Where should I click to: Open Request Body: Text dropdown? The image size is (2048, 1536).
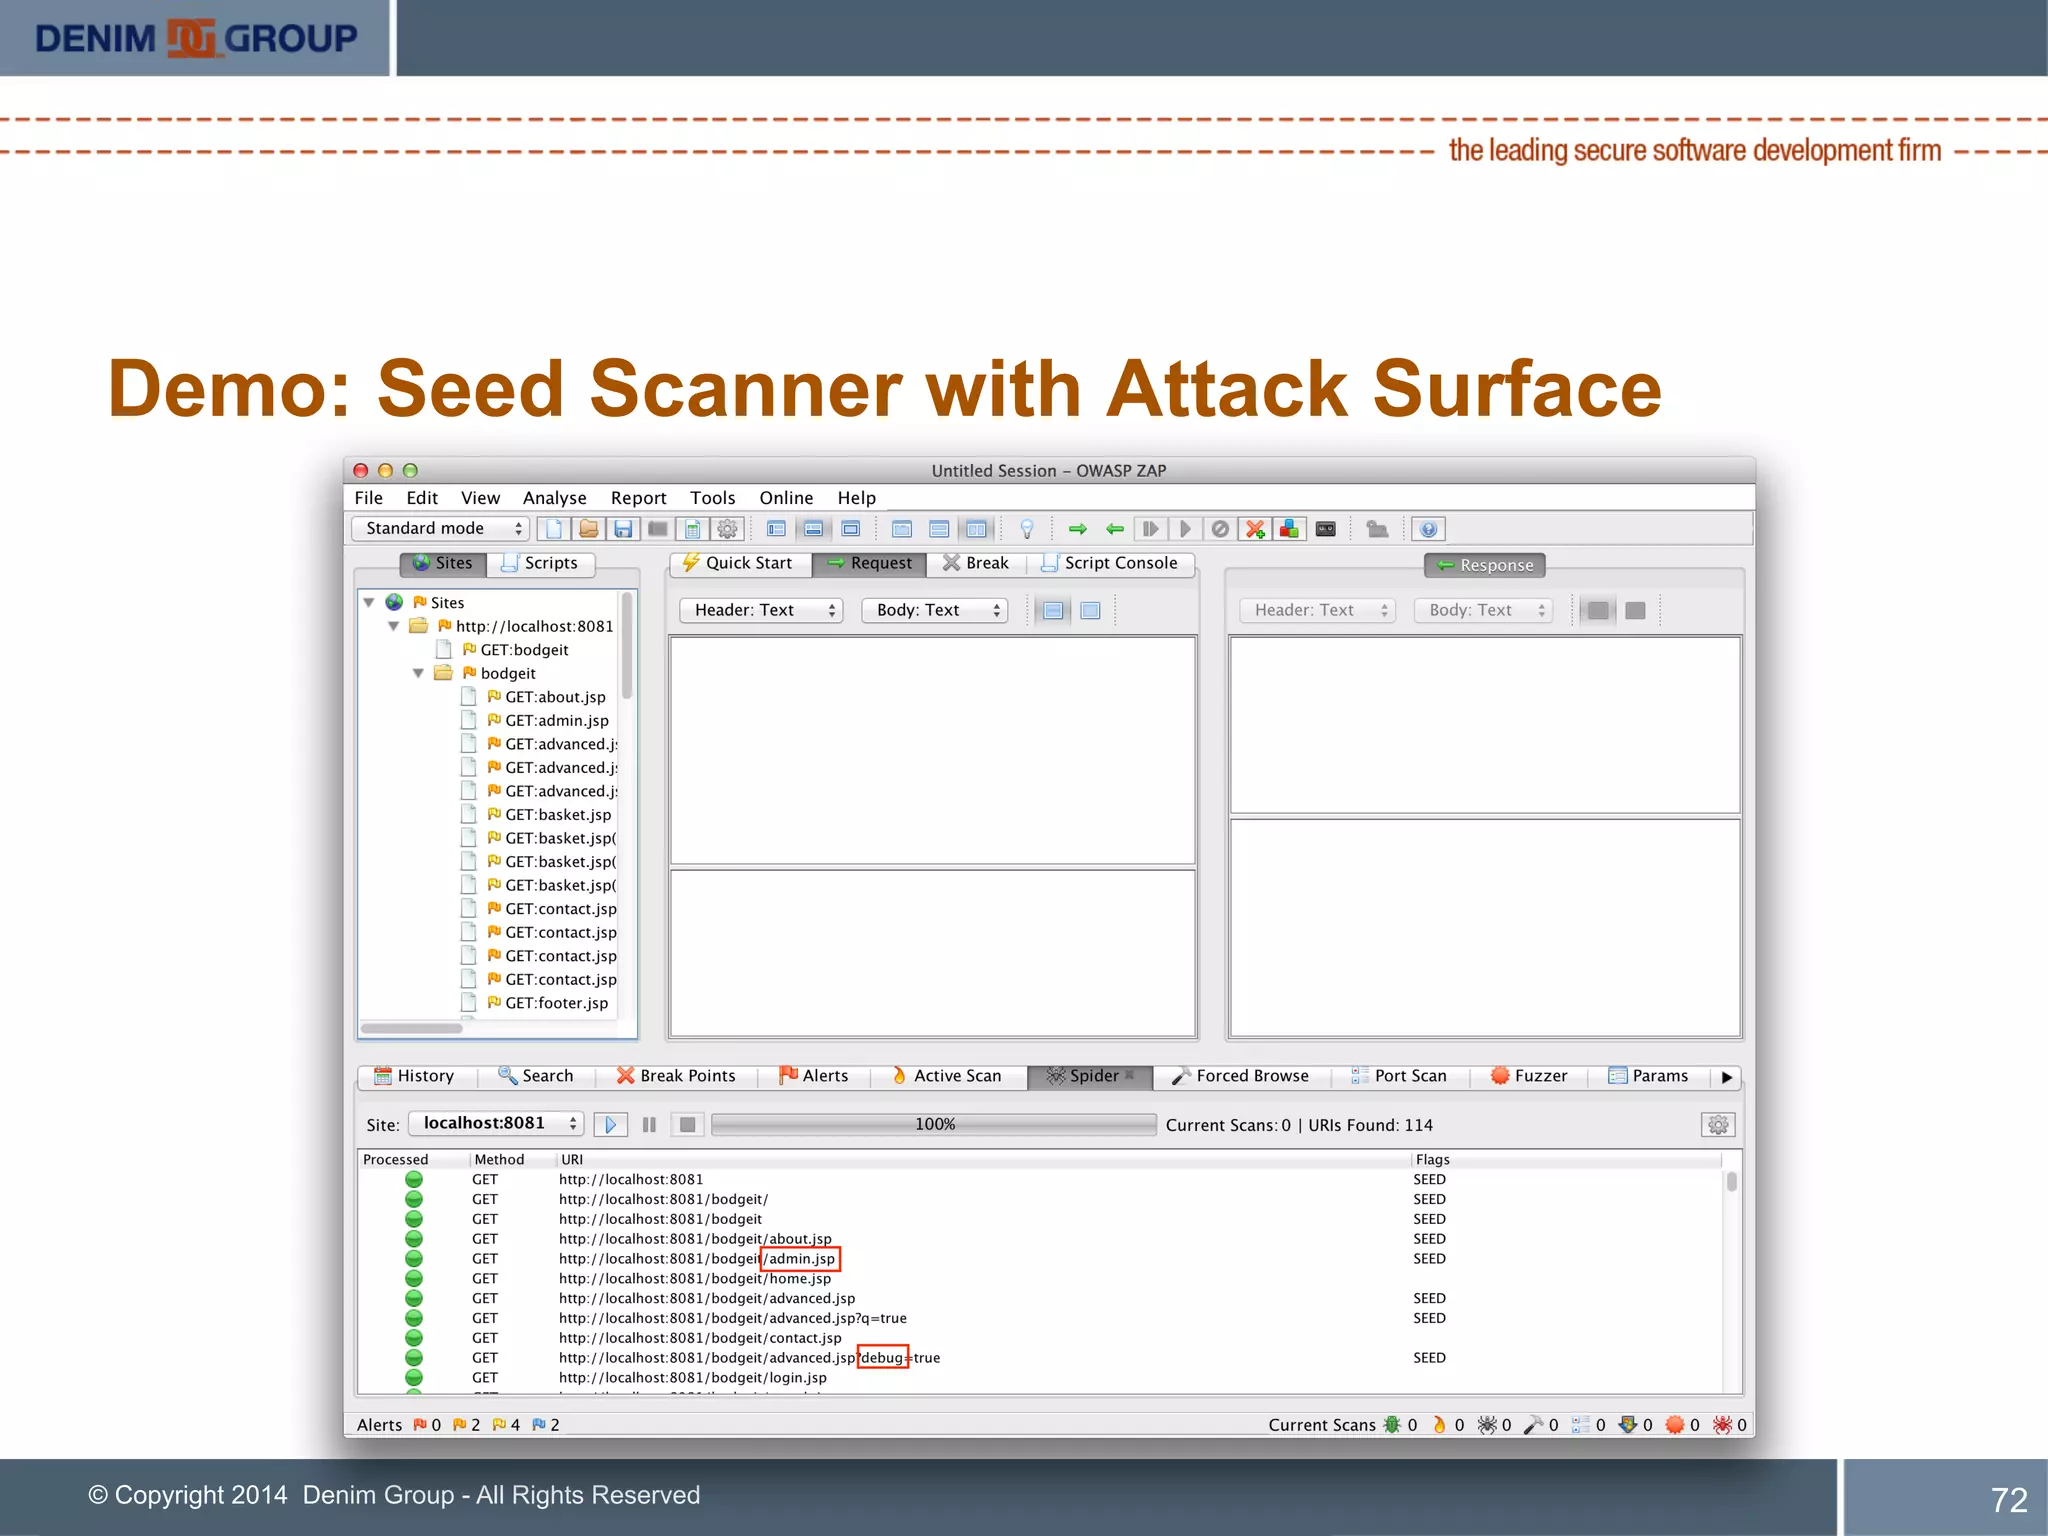point(934,611)
